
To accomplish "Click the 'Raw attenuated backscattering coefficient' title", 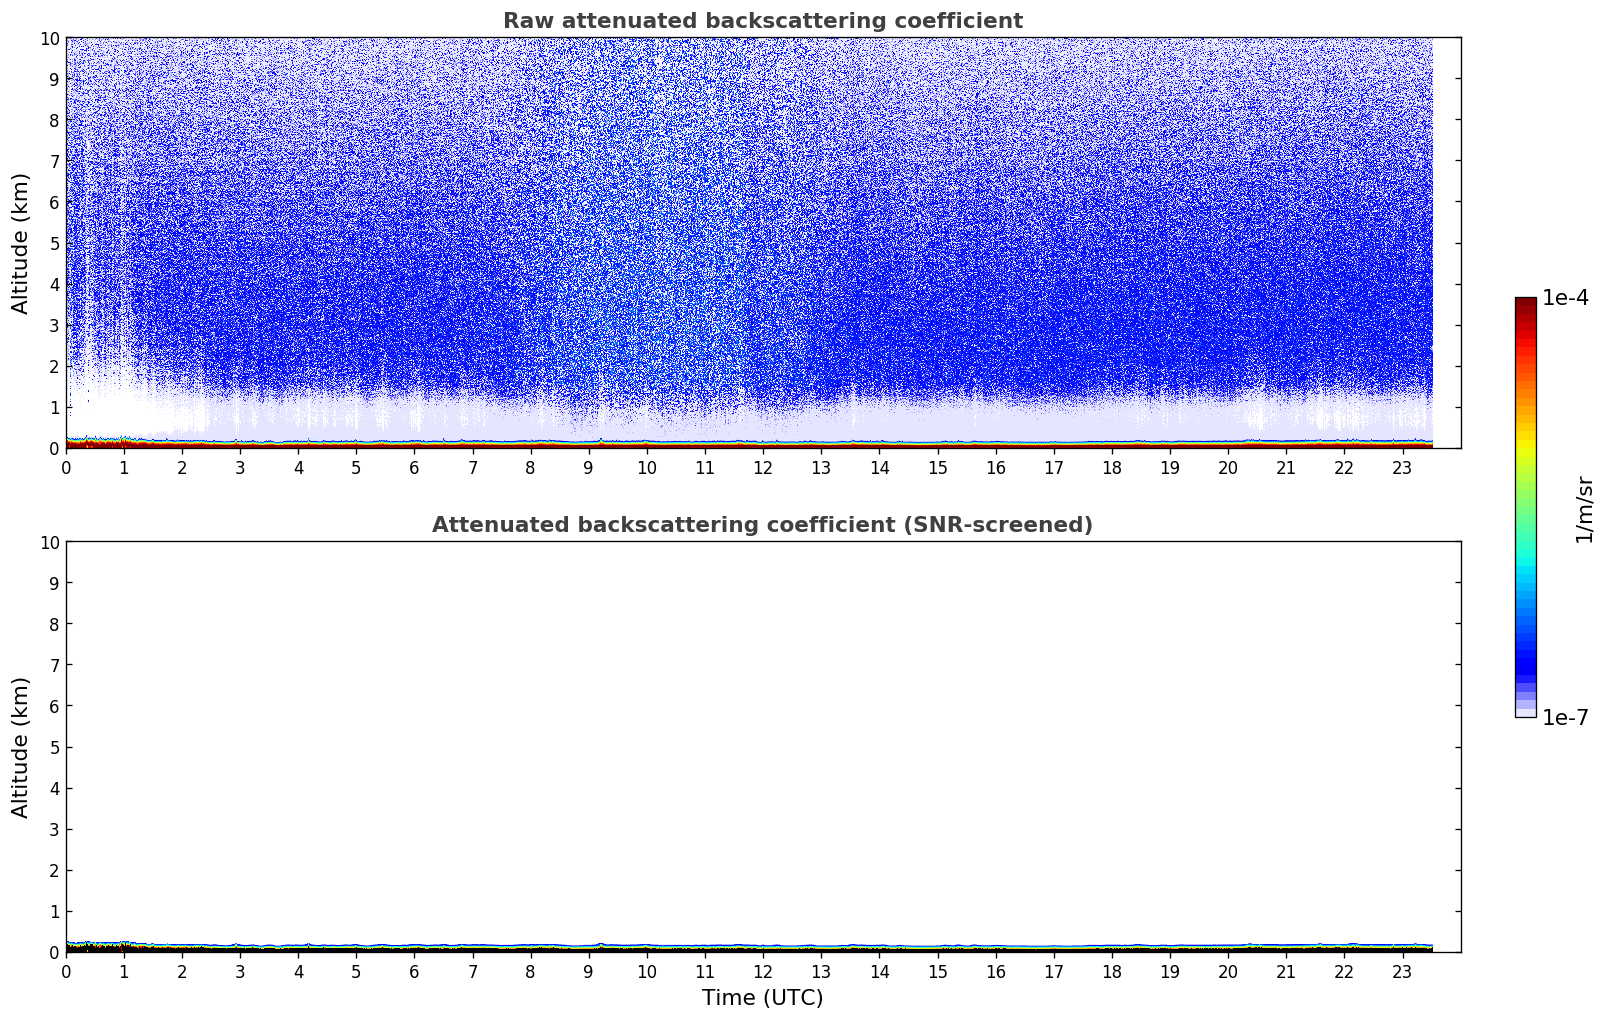I will (762, 21).
